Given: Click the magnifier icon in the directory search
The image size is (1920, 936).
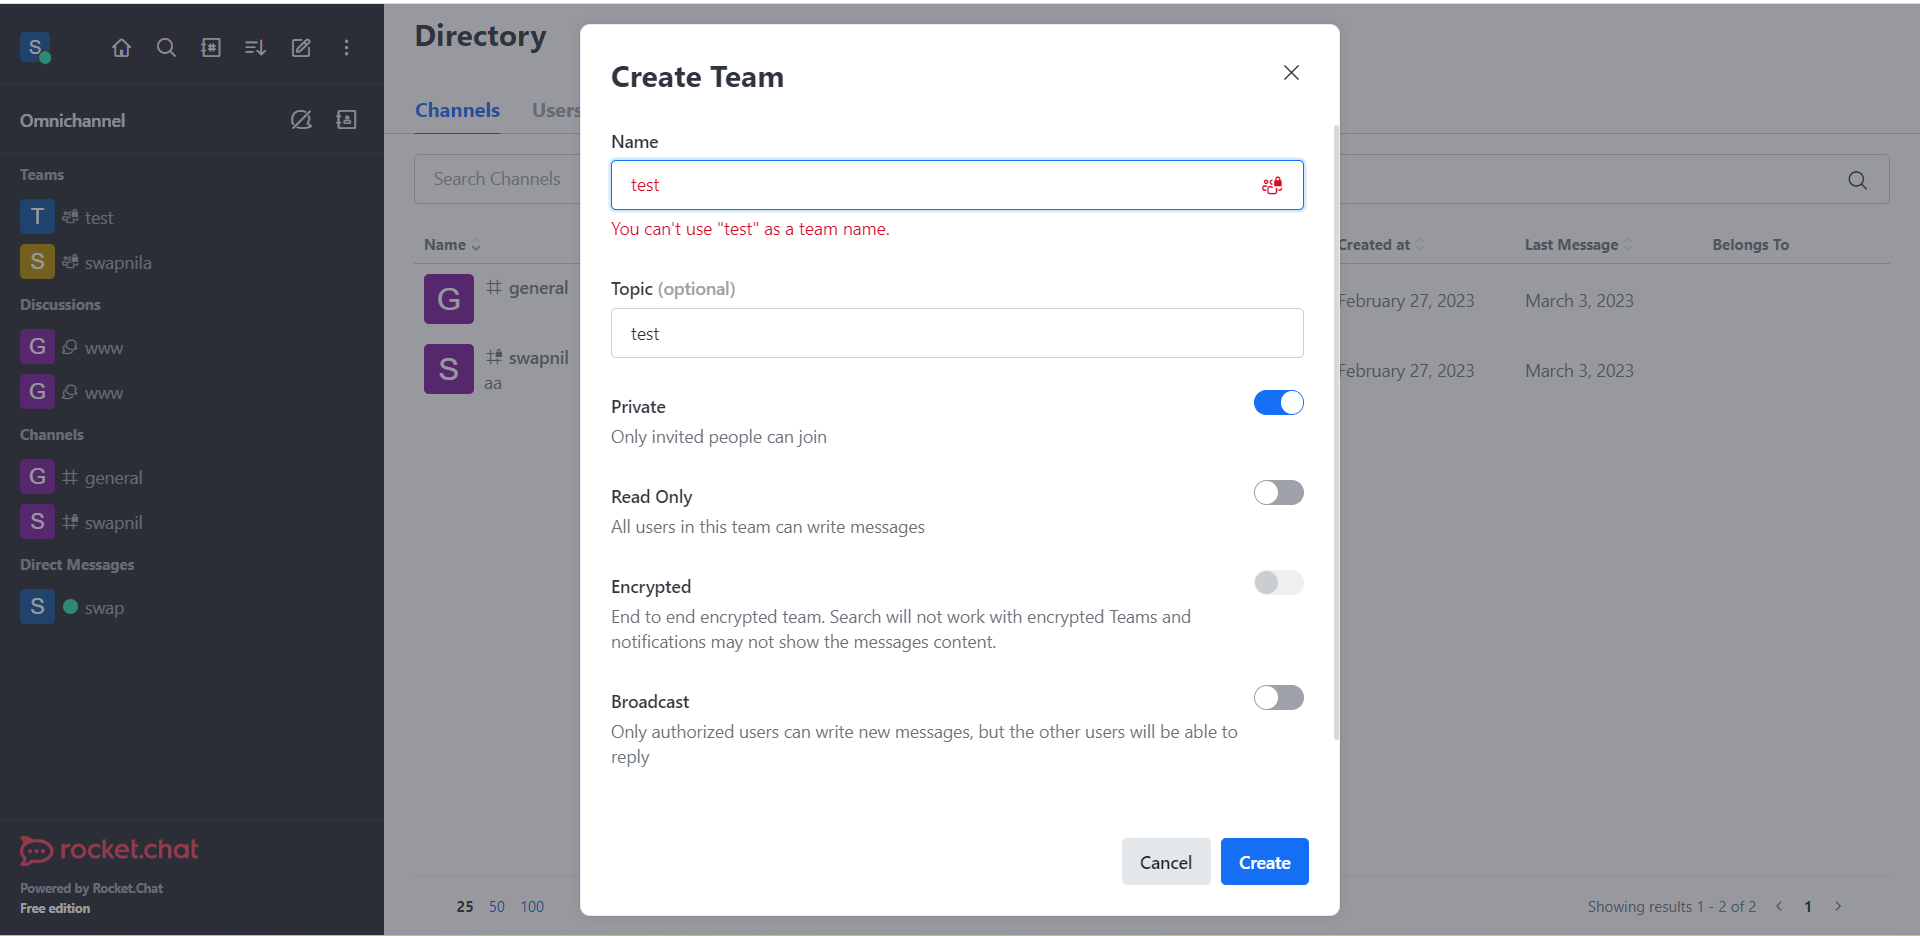Looking at the screenshot, I should point(1857,180).
